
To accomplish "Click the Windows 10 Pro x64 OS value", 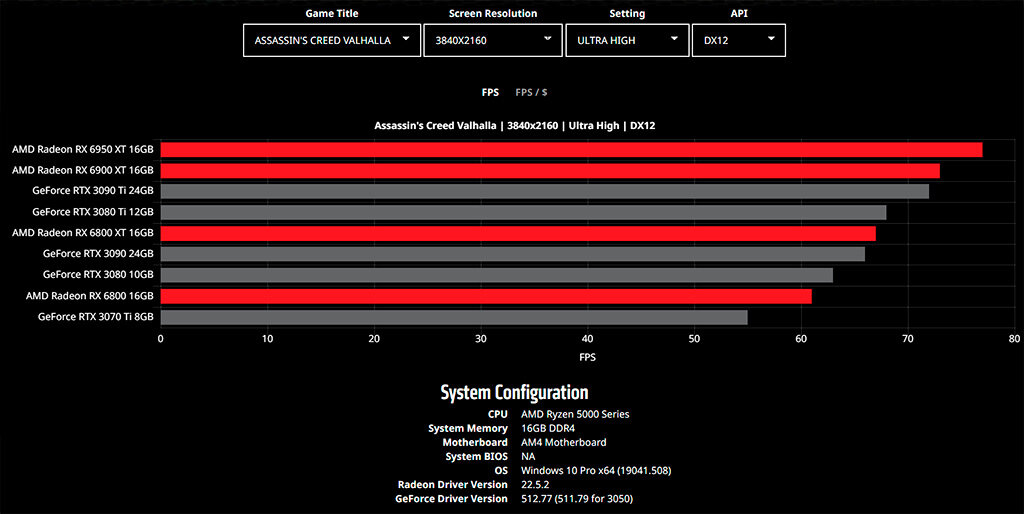I will tap(596, 470).
